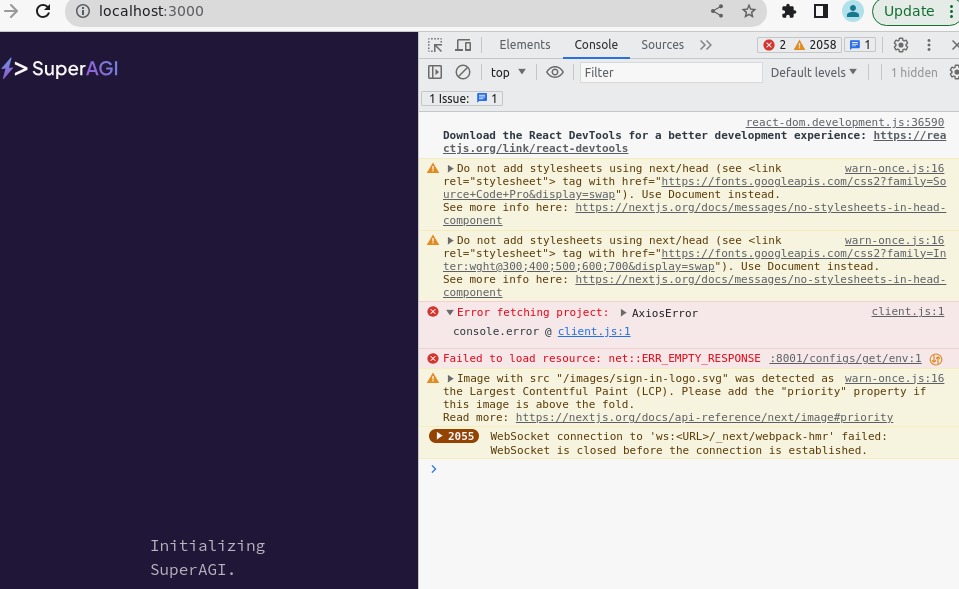Image resolution: width=959 pixels, height=589 pixels.
Task: Click the console settings gear beside 1 hidden
Action: [953, 72]
